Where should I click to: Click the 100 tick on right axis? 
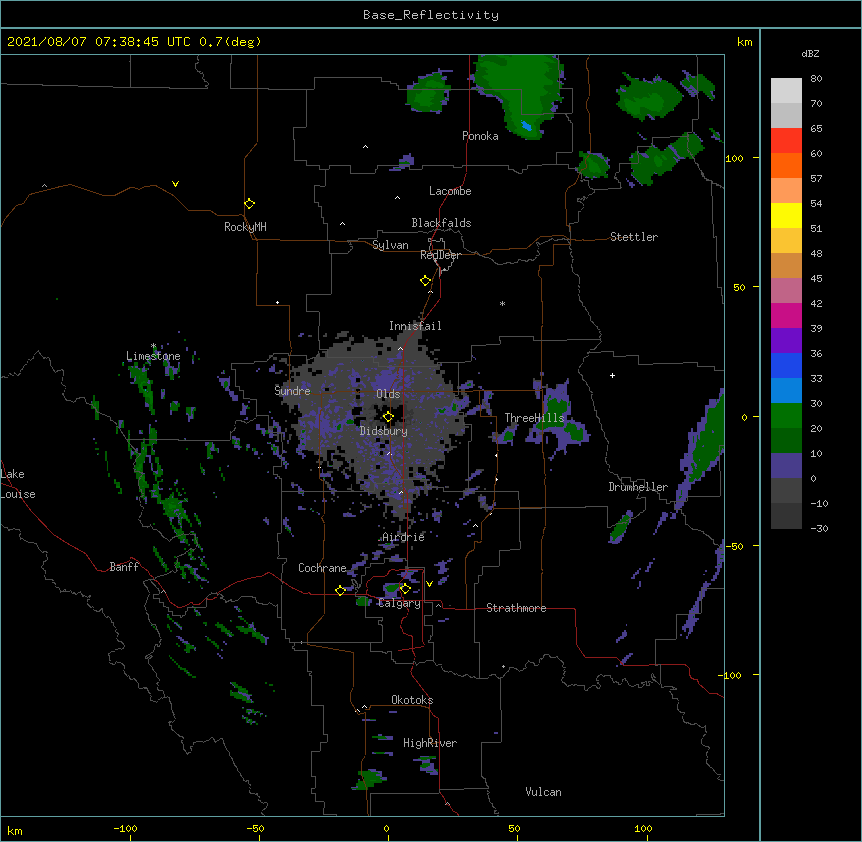point(734,158)
